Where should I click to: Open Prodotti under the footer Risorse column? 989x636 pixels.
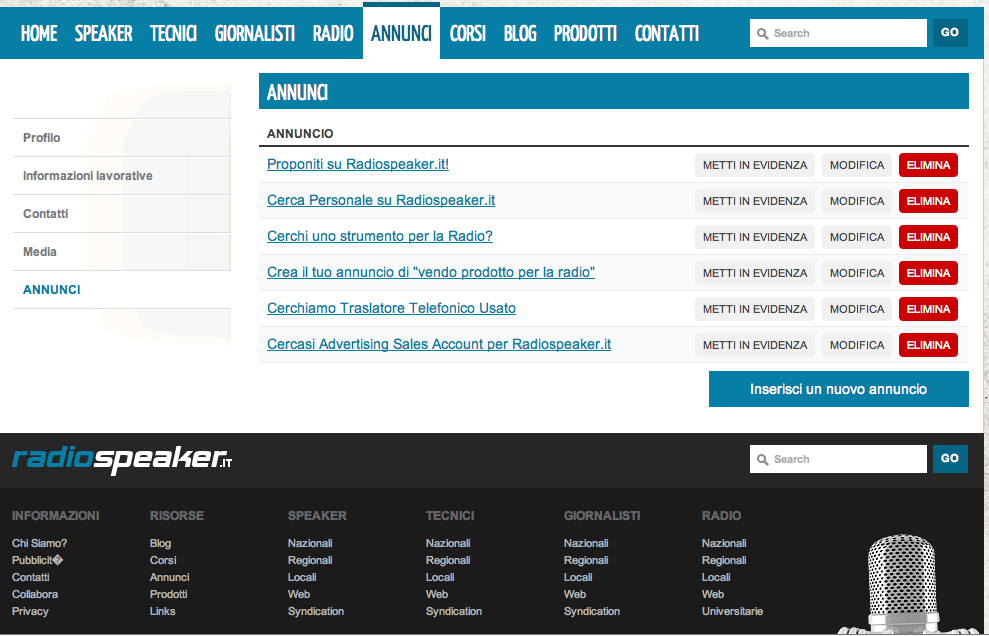[168, 594]
